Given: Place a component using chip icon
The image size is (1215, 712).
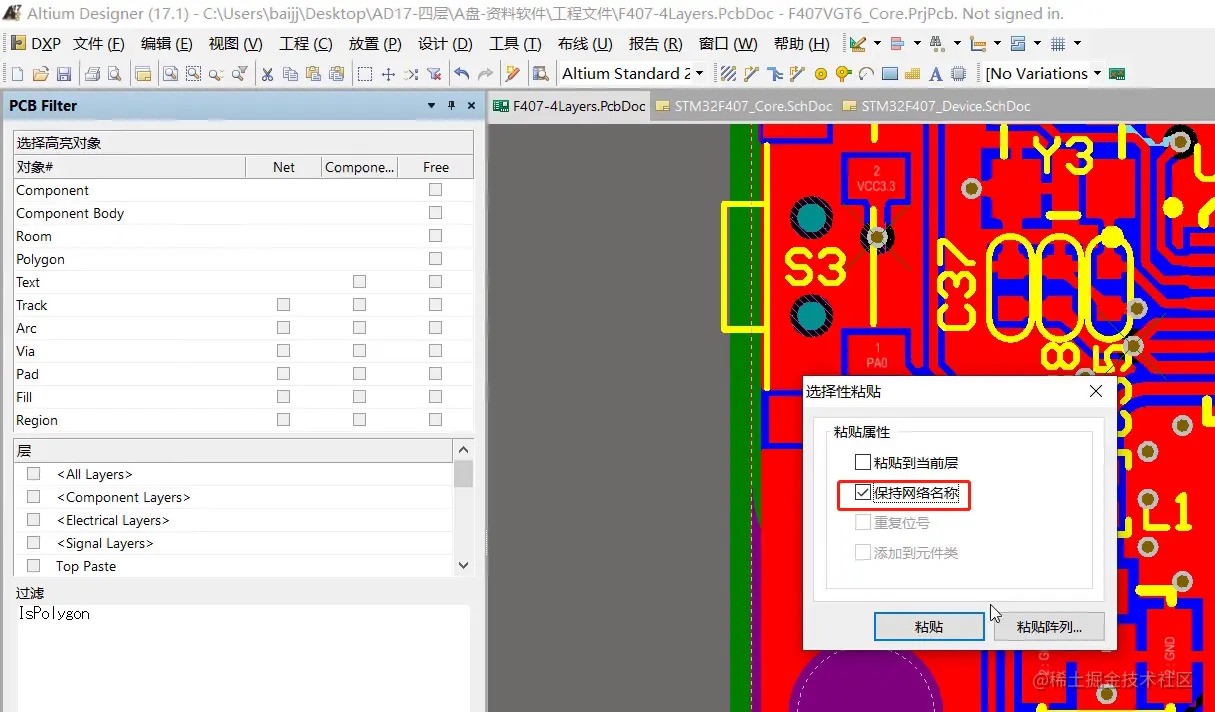Looking at the screenshot, I should 959,74.
